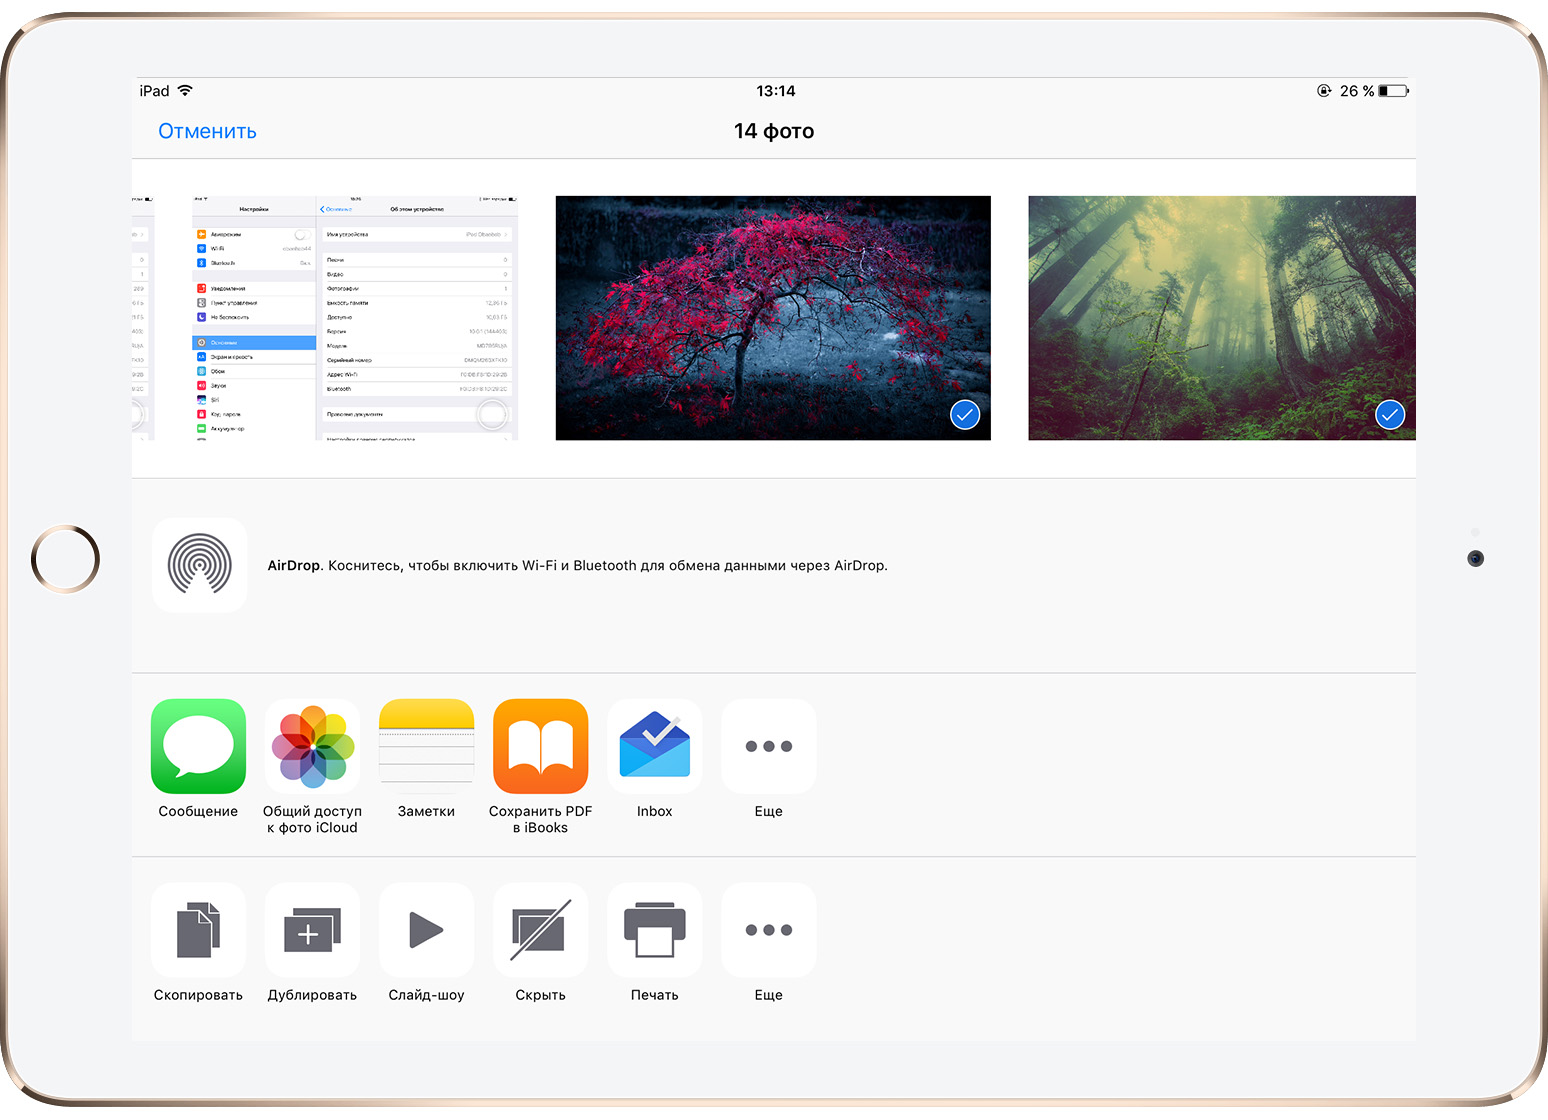Image resolution: width=1548 pixels, height=1120 pixels.
Task: Start a Slideshow with selected photos
Action: pyautogui.click(x=426, y=930)
